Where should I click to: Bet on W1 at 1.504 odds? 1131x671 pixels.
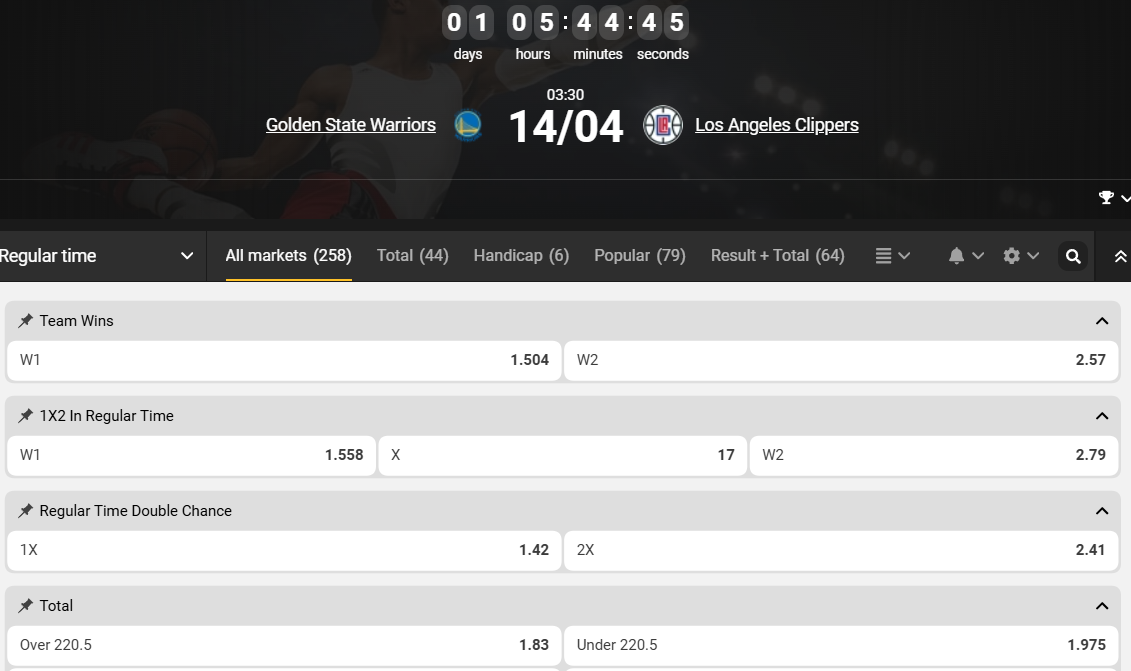(284, 360)
